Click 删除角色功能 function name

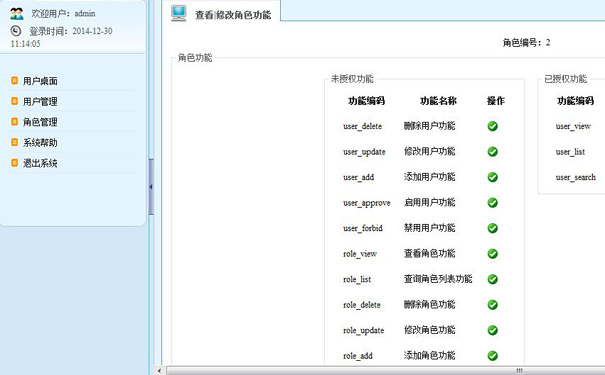(x=429, y=304)
